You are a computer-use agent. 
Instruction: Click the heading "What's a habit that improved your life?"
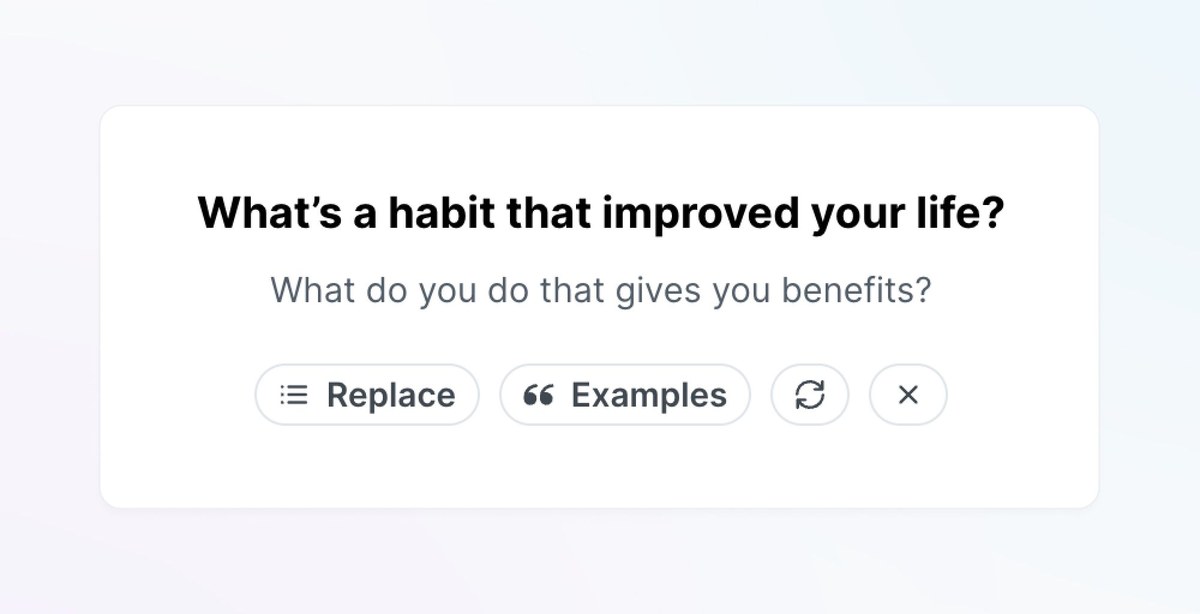[600, 214]
